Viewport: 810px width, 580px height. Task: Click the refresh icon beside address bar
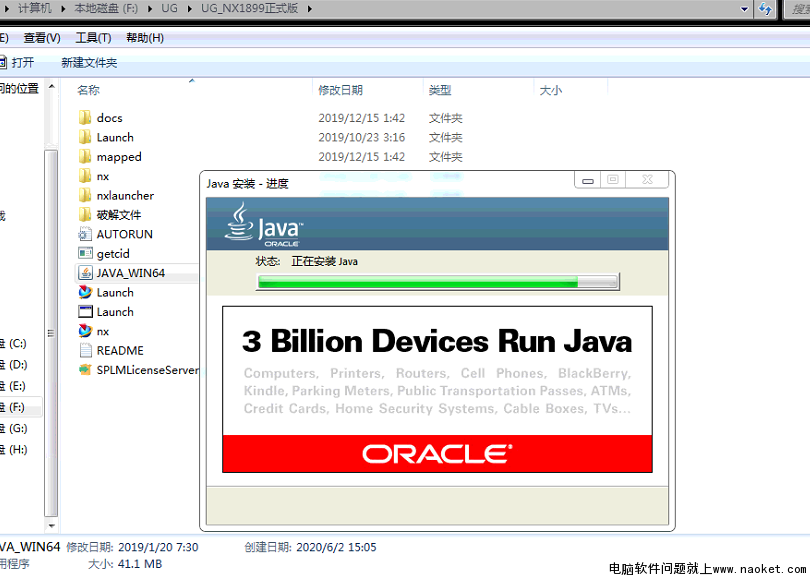(x=765, y=9)
